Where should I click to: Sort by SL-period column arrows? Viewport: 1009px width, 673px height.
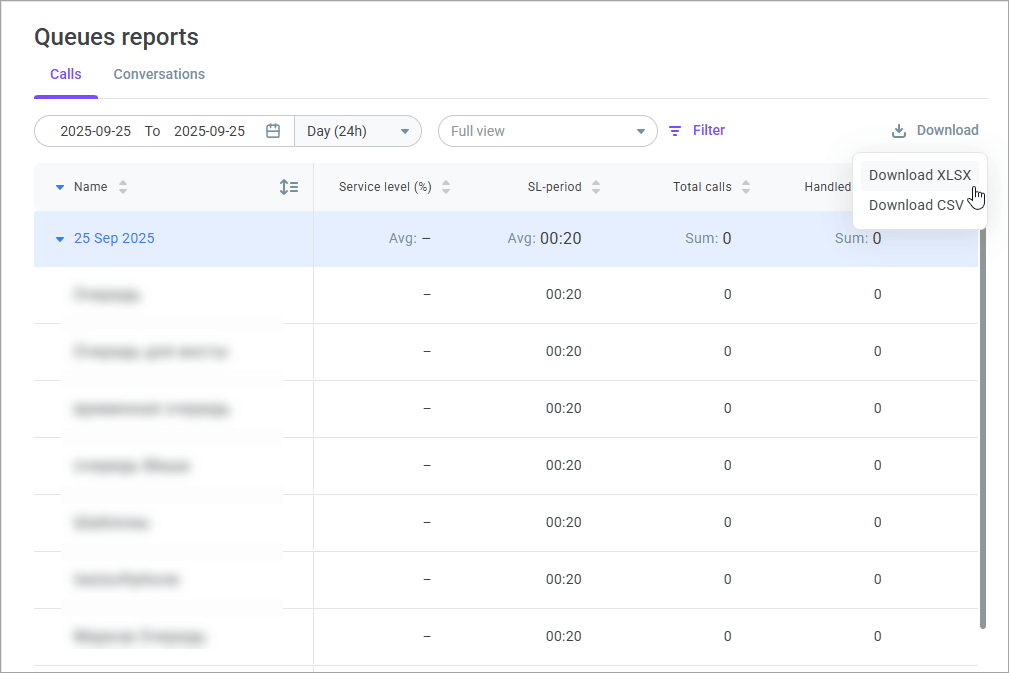pos(596,187)
